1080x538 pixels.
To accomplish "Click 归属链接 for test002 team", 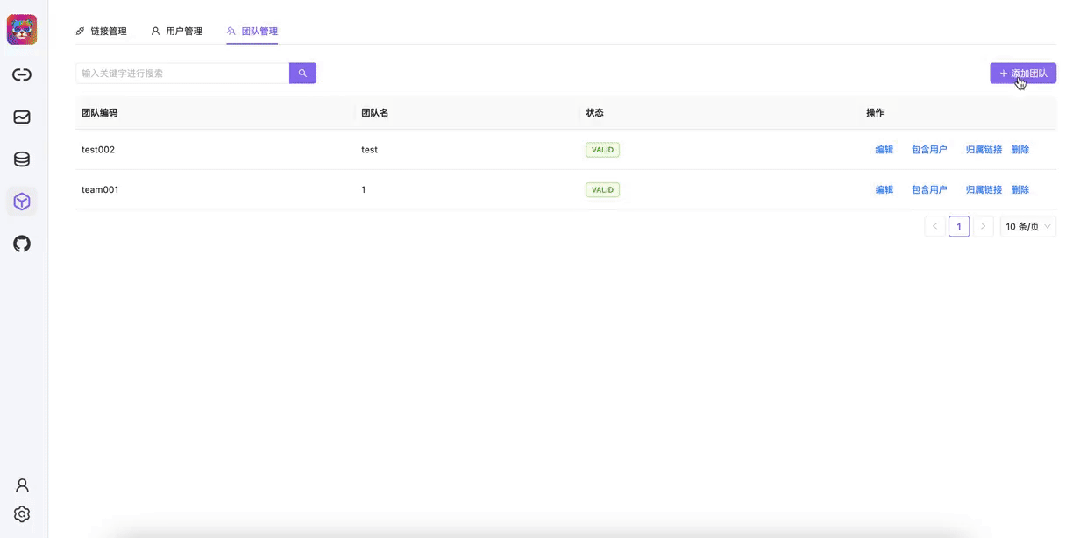I will [x=984, y=149].
